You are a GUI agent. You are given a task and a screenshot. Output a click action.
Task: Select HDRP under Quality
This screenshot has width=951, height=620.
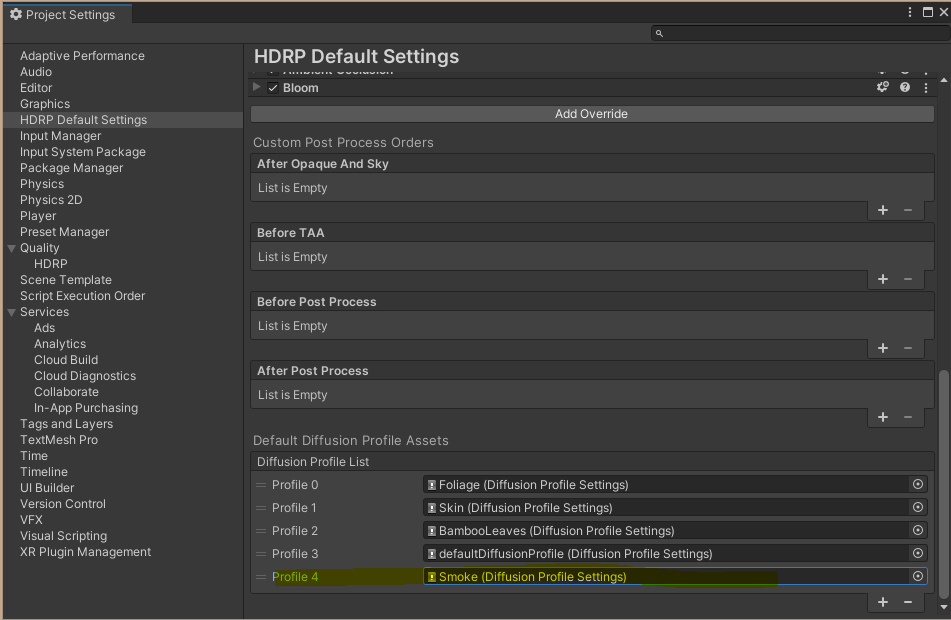(x=51, y=264)
